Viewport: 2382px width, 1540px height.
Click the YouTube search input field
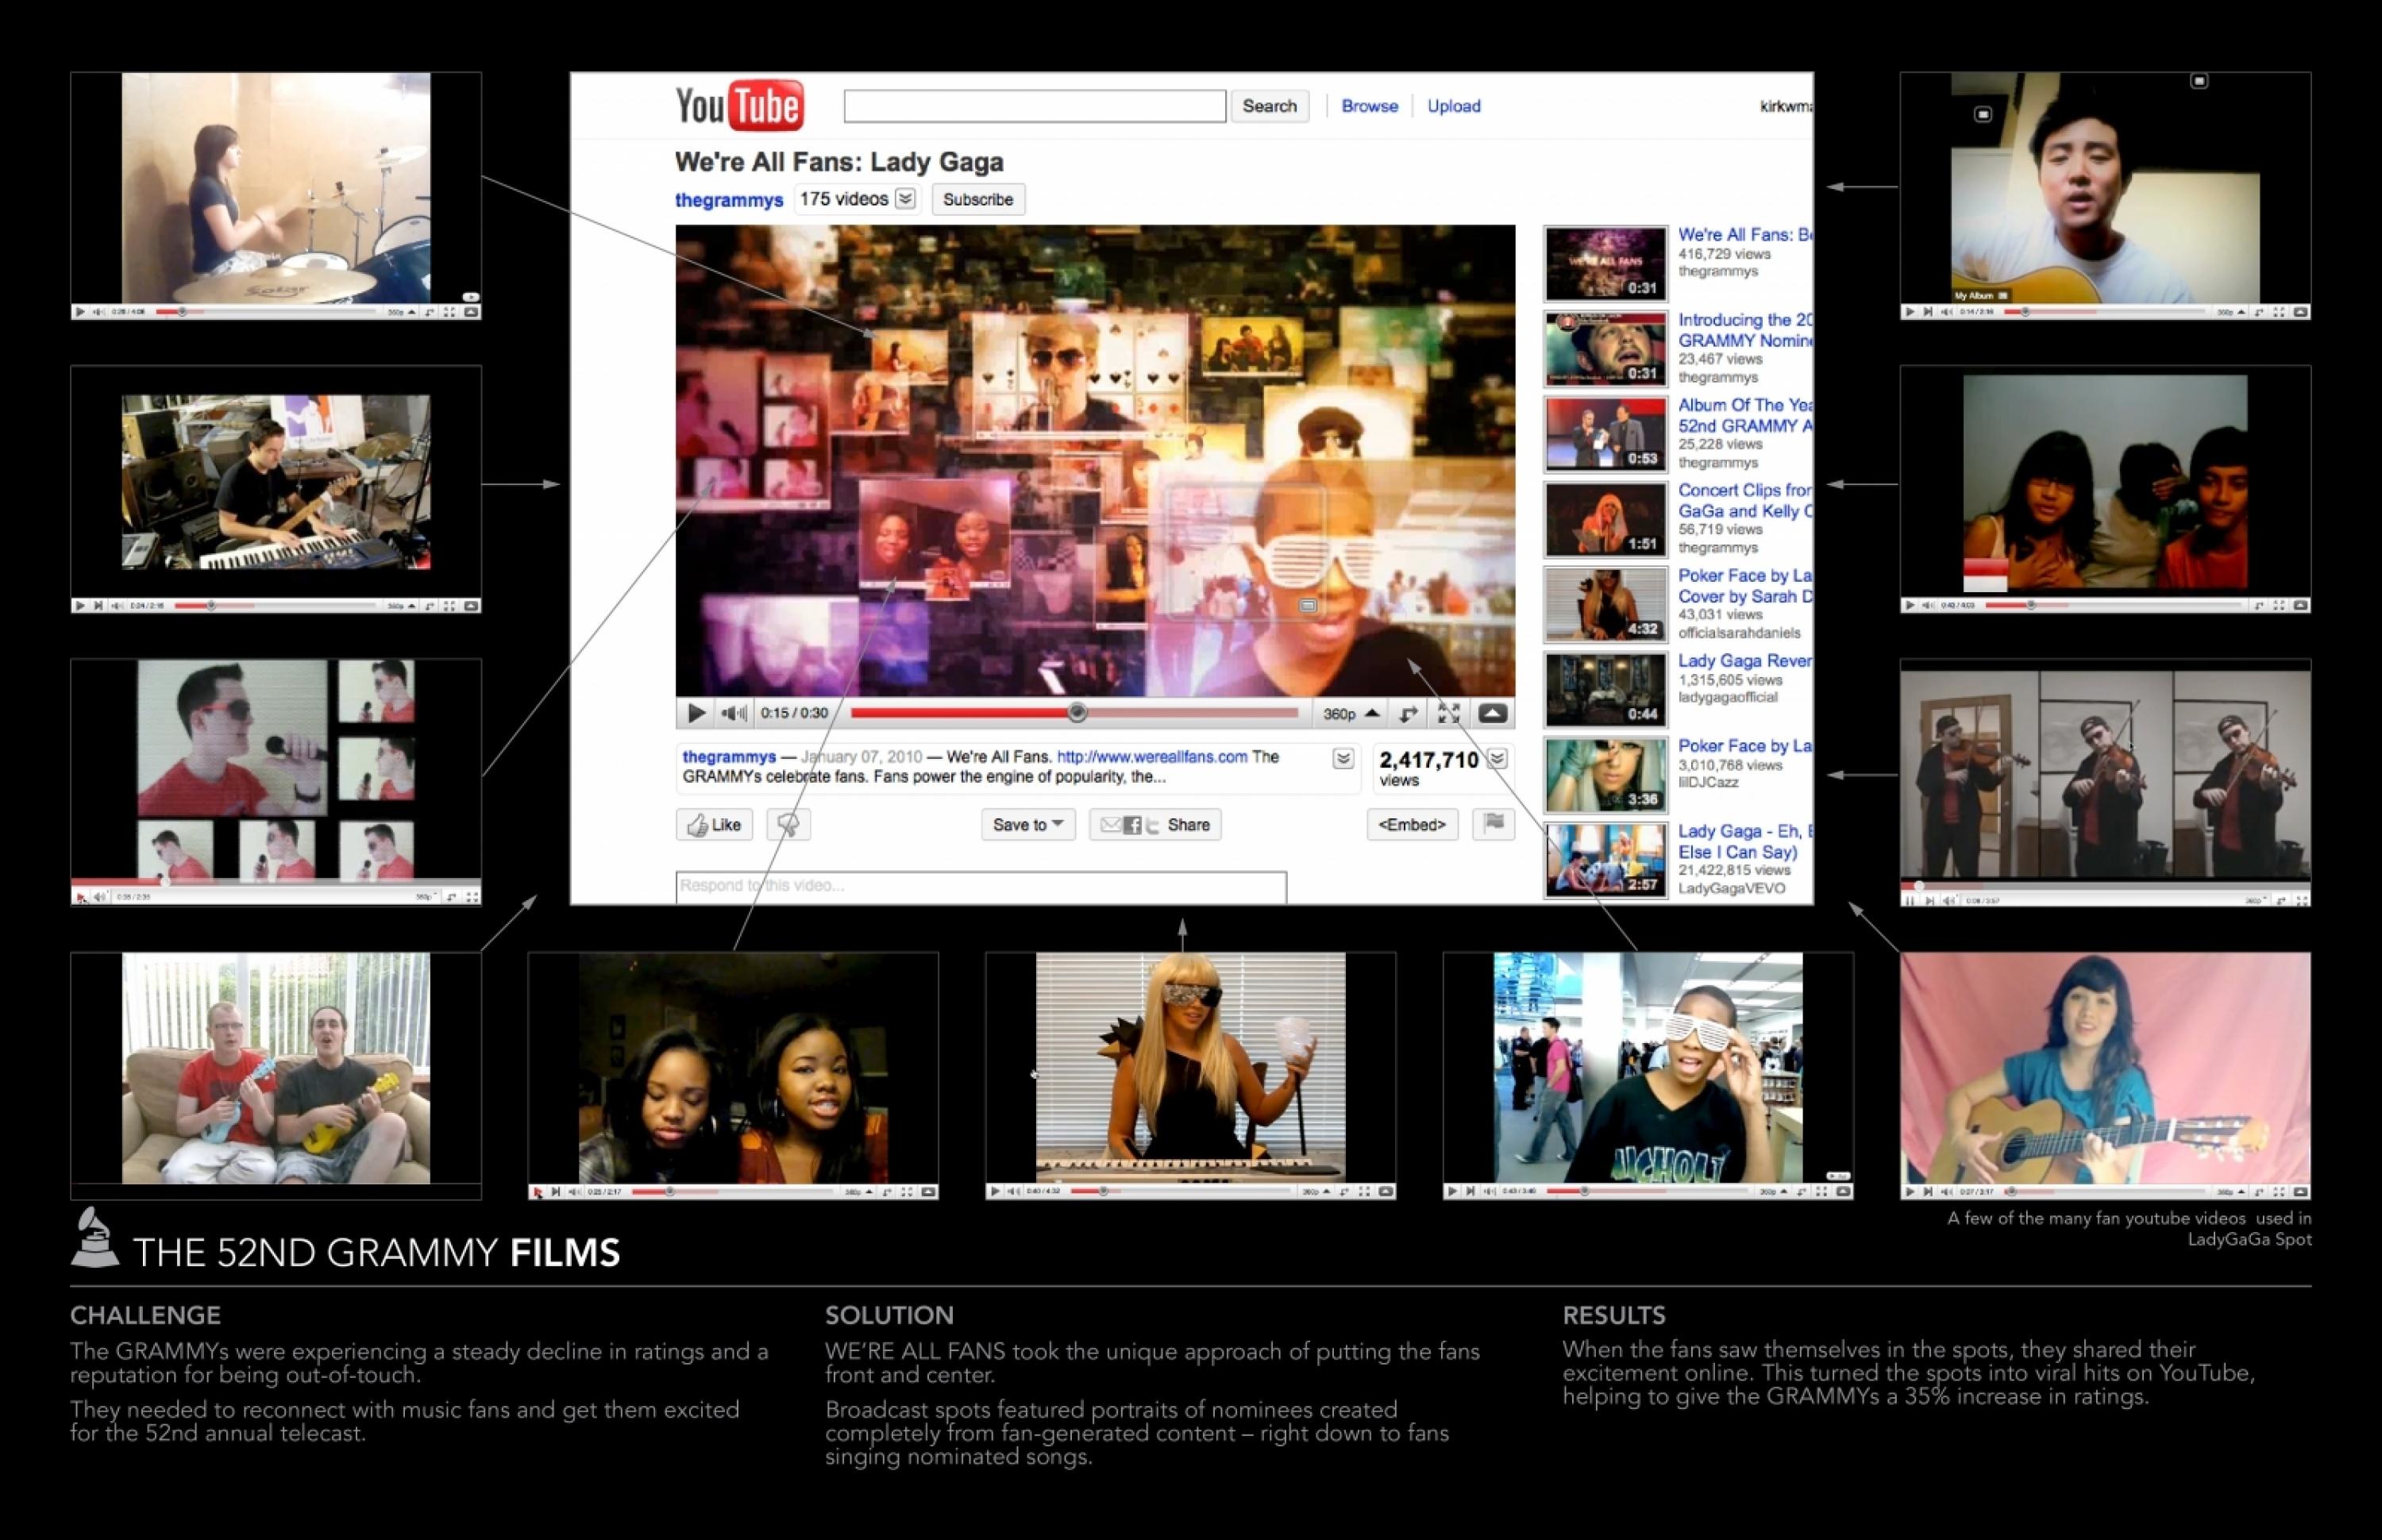[x=1034, y=106]
